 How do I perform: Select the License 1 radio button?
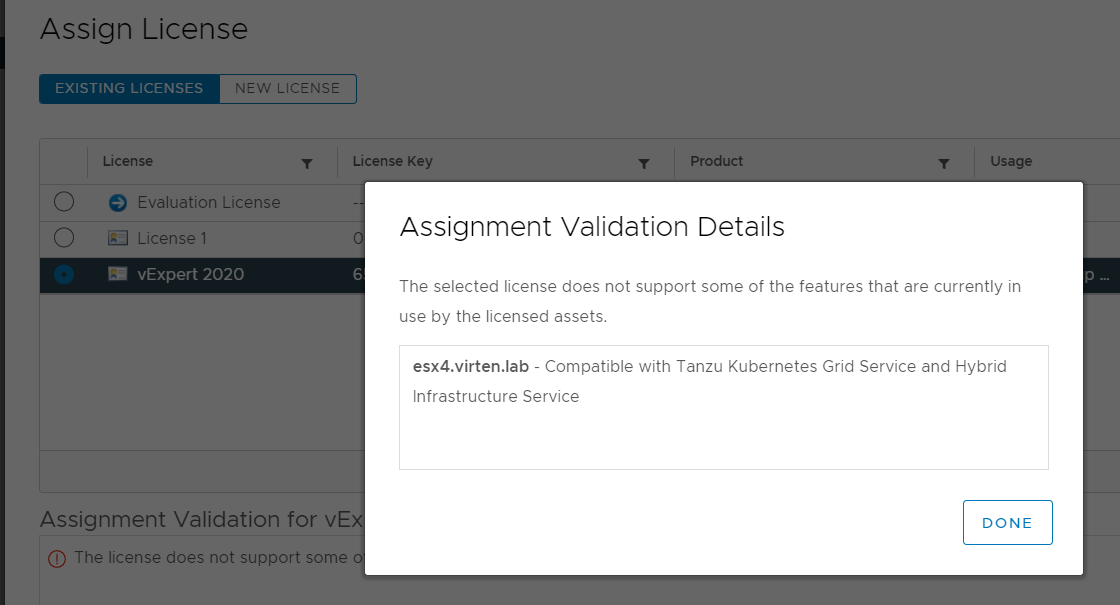click(64, 237)
